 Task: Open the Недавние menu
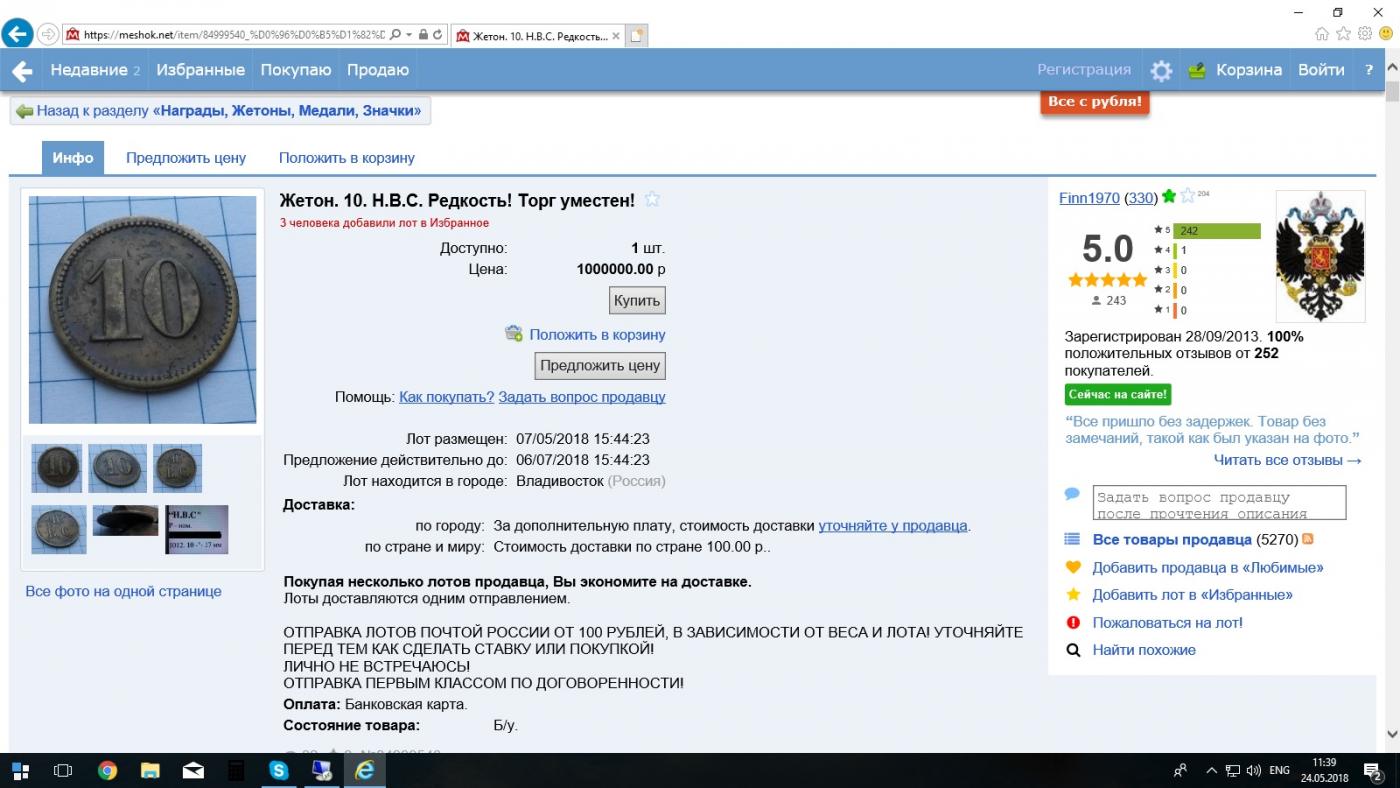tap(95, 70)
